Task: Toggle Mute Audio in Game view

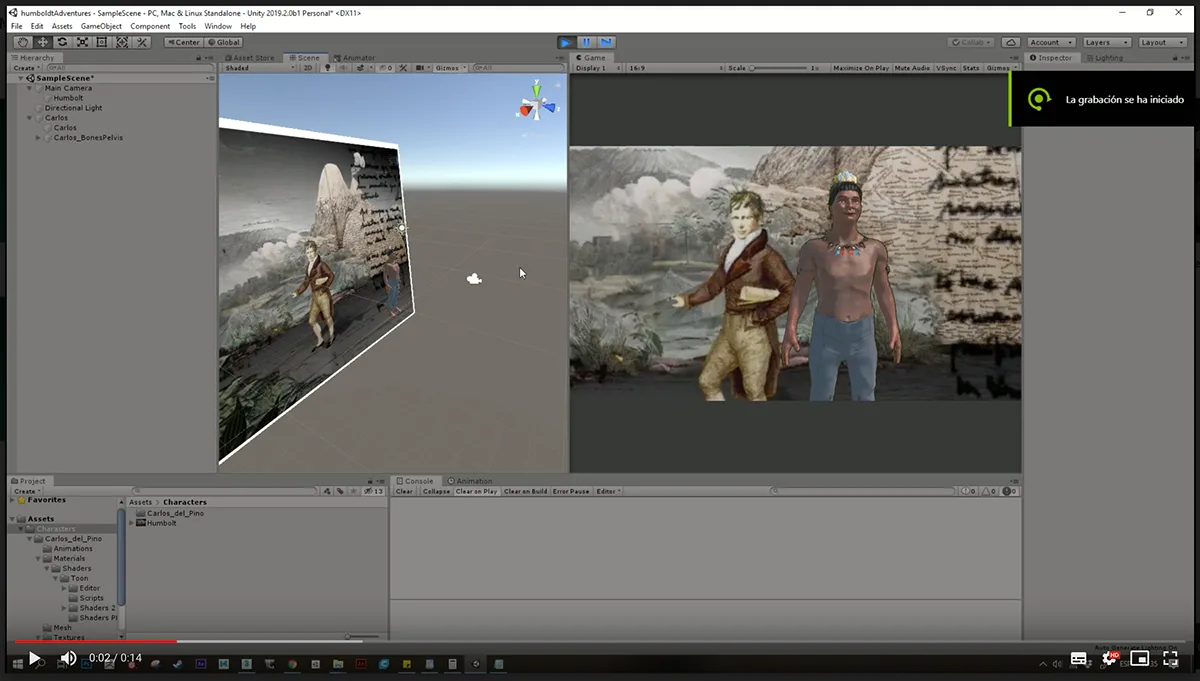Action: (x=912, y=68)
